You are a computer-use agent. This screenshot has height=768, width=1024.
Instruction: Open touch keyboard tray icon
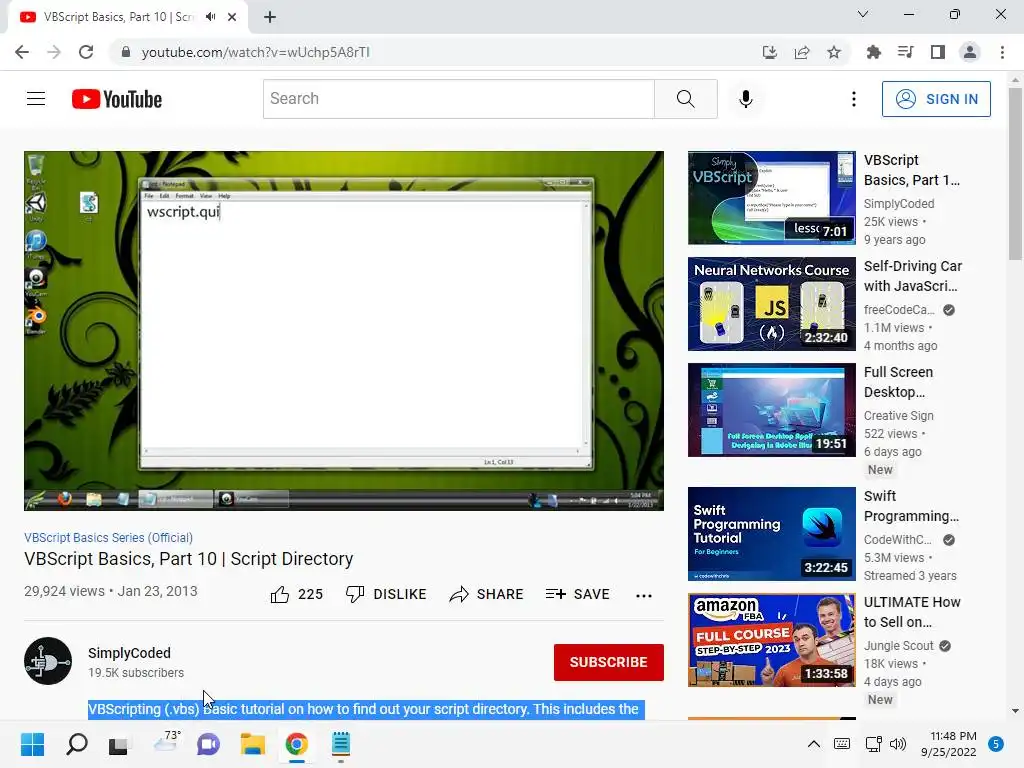coord(842,744)
